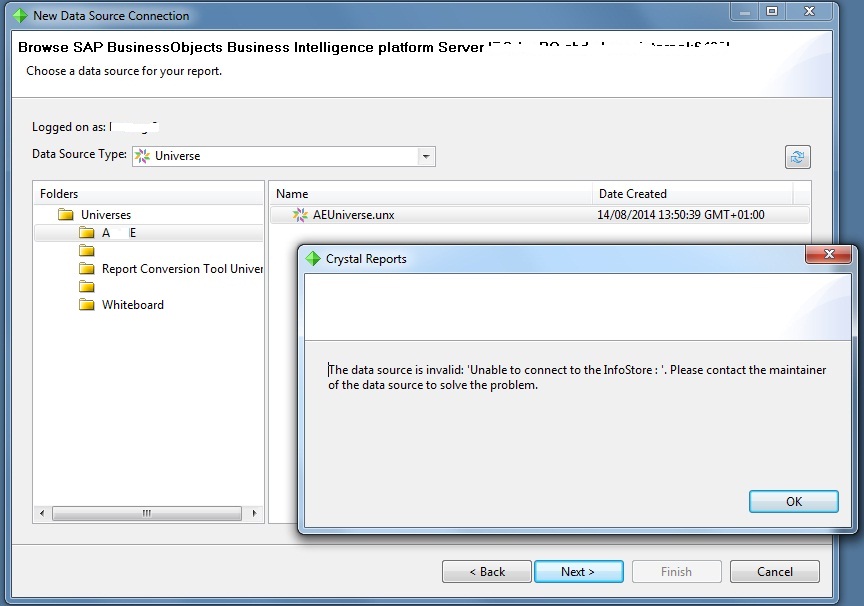This screenshot has width=864, height=606.
Task: Maximize the New Data Source Connection window
Action: tap(772, 11)
